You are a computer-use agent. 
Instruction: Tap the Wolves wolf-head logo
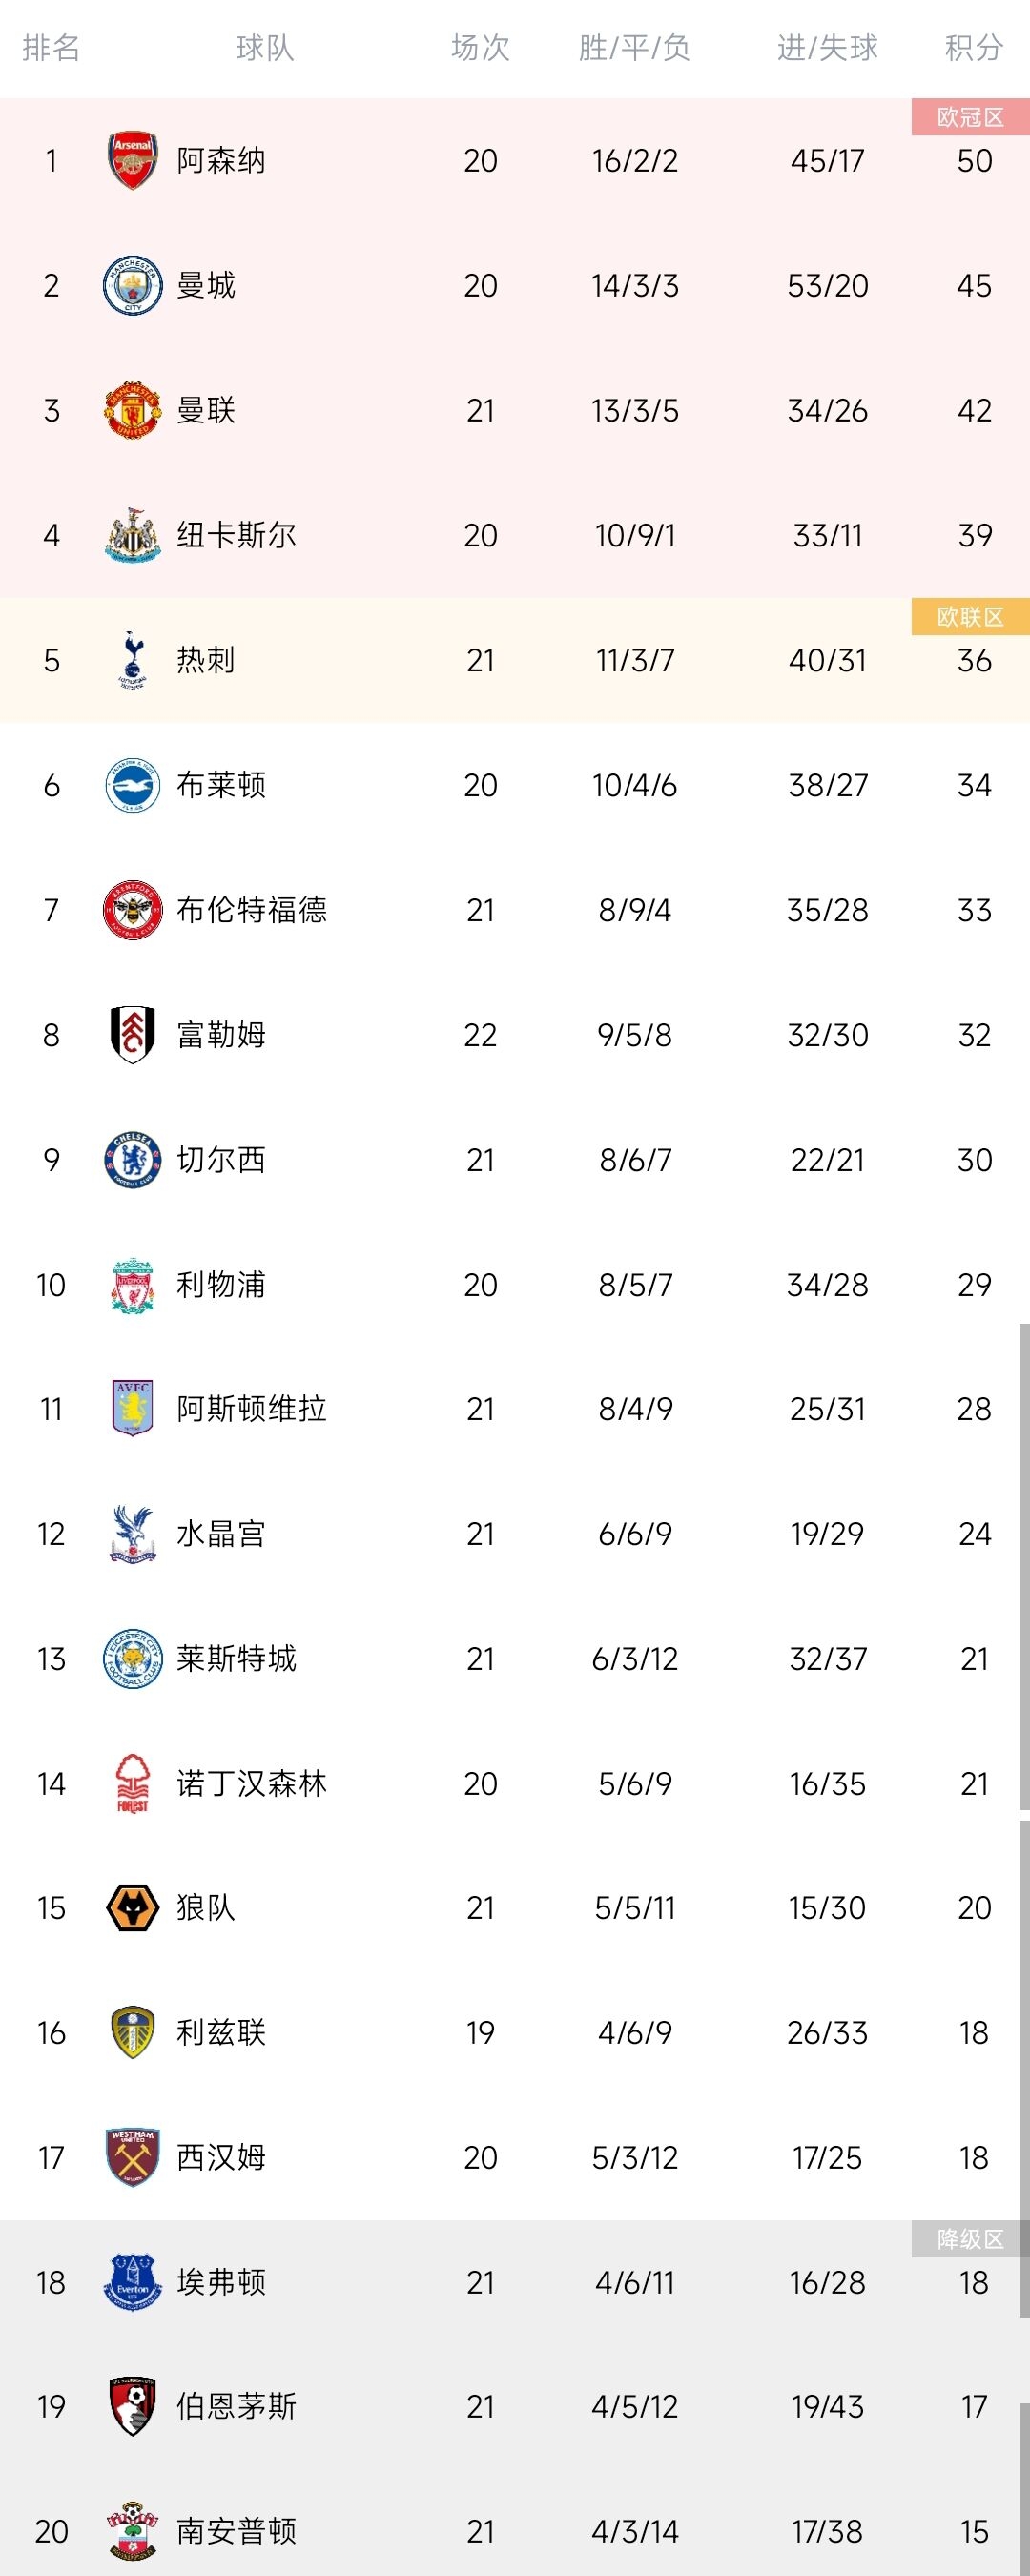coord(132,1907)
